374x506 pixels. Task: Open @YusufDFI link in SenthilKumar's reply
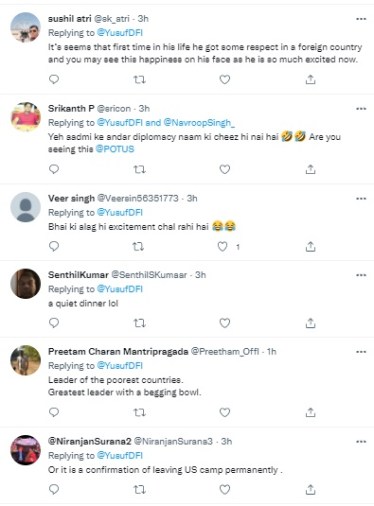tap(120, 289)
